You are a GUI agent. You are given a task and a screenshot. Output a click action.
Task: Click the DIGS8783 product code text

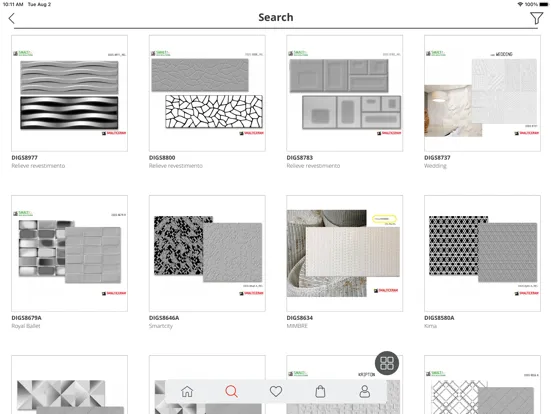click(300, 158)
